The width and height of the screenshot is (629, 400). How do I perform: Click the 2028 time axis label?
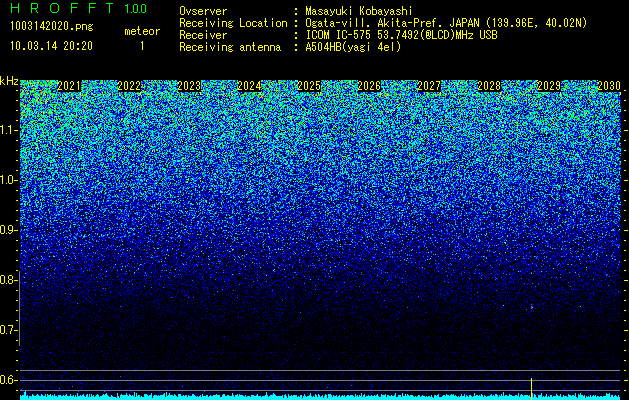489,86
